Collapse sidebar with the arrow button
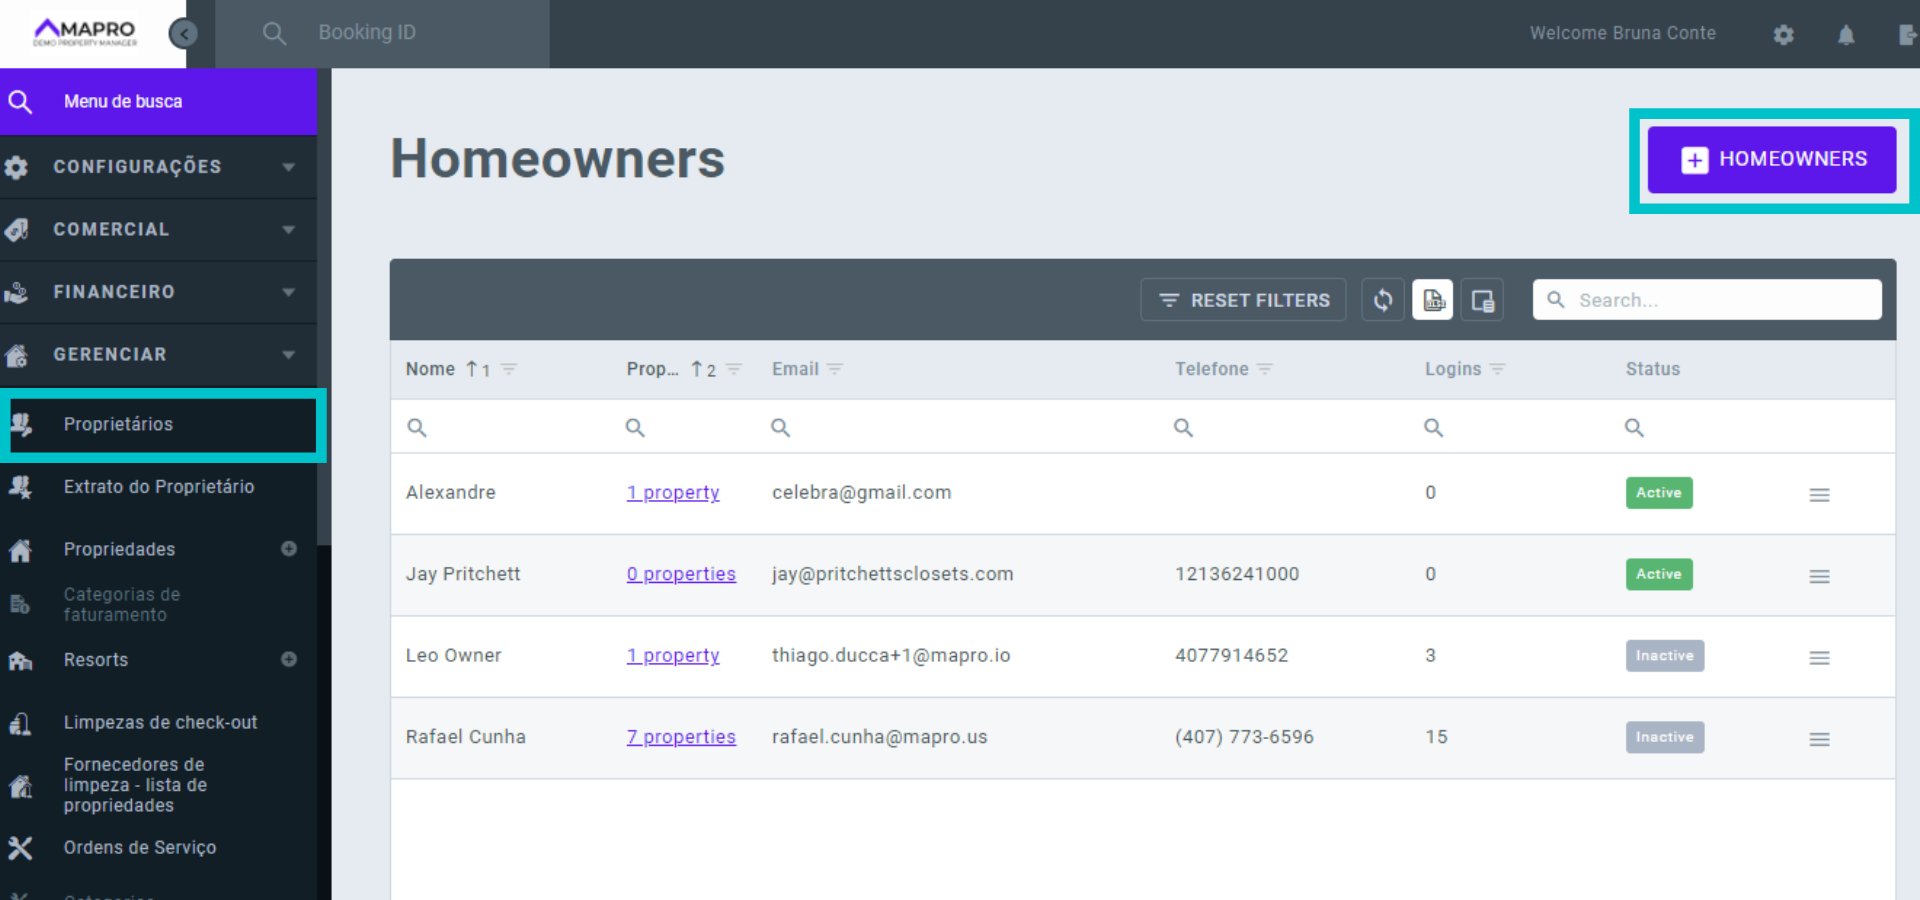This screenshot has width=1920, height=900. pos(183,34)
